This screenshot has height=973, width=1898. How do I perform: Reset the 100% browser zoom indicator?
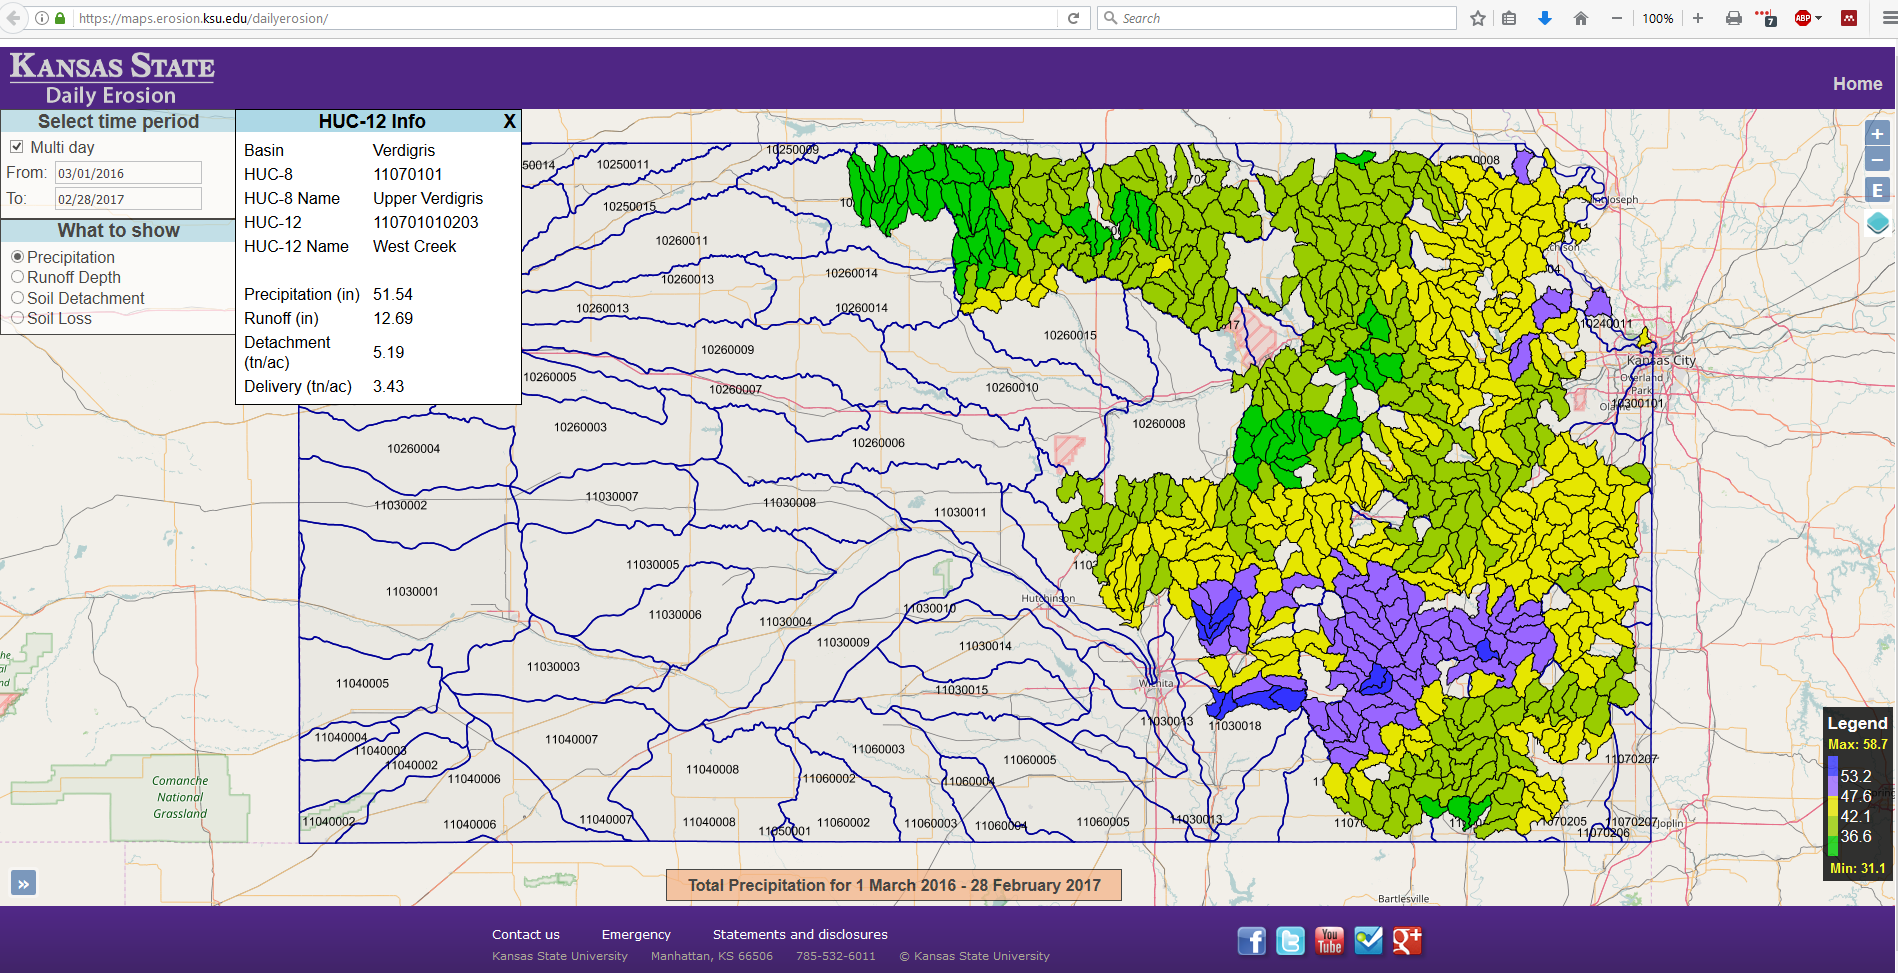click(1657, 18)
